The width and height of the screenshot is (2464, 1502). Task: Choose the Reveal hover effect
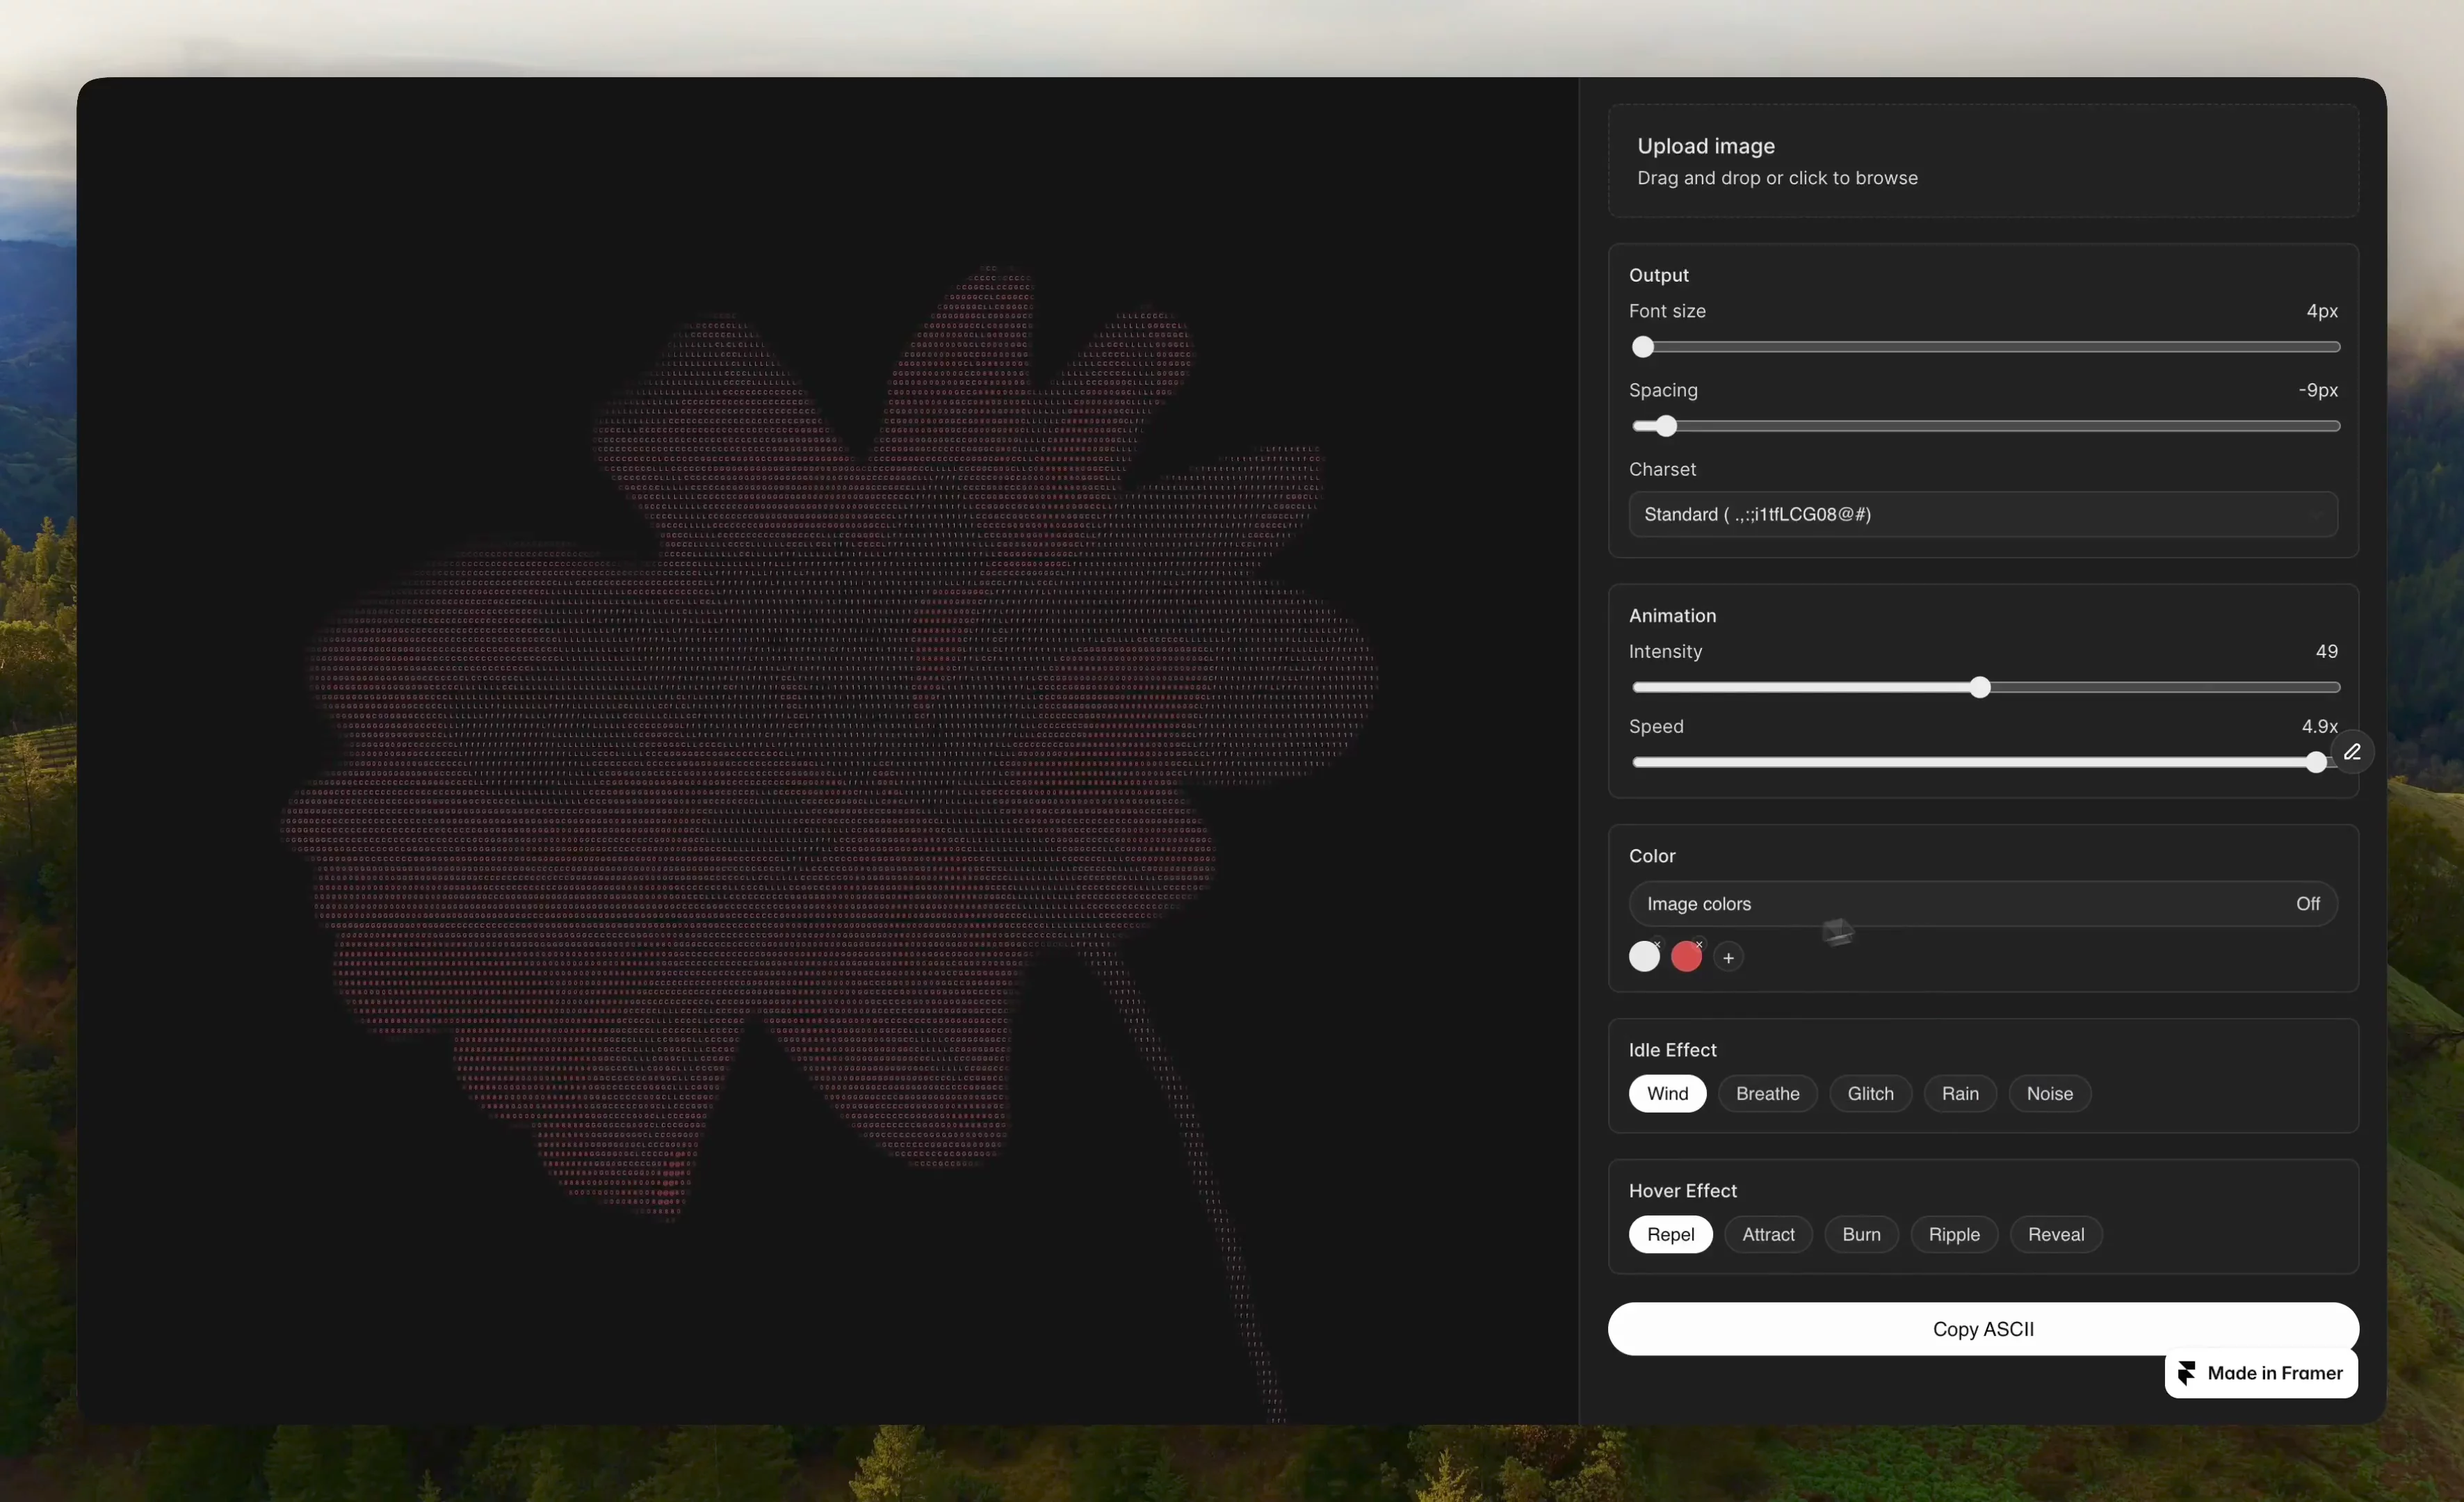point(2056,1235)
